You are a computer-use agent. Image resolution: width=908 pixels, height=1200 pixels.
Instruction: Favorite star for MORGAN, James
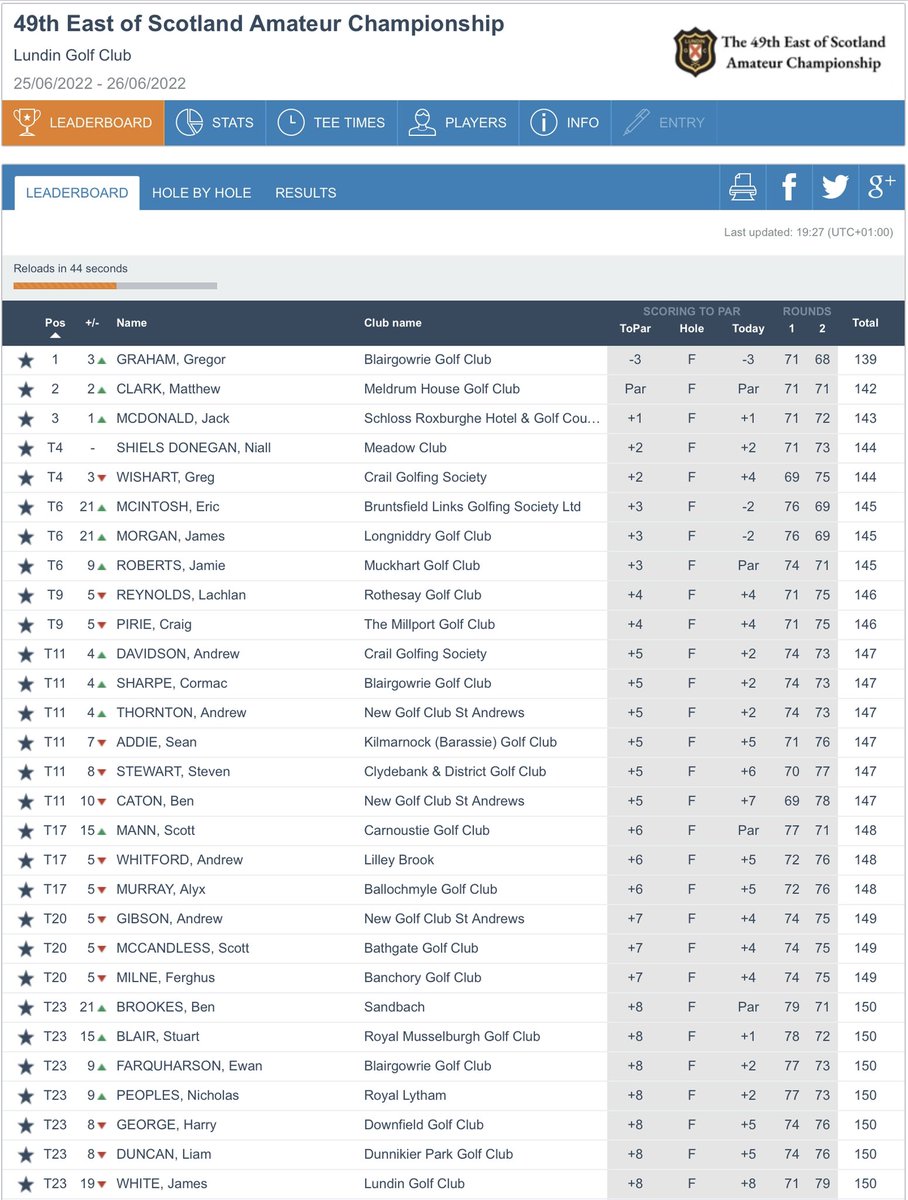tap(26, 536)
